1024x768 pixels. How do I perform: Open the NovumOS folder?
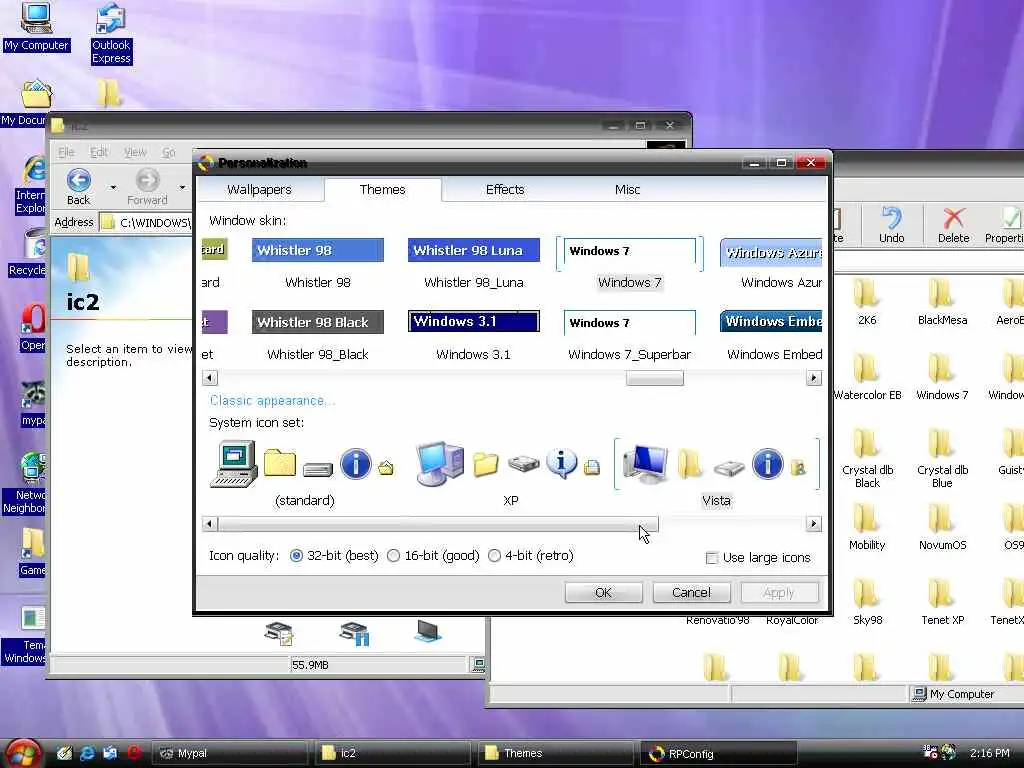(x=942, y=527)
